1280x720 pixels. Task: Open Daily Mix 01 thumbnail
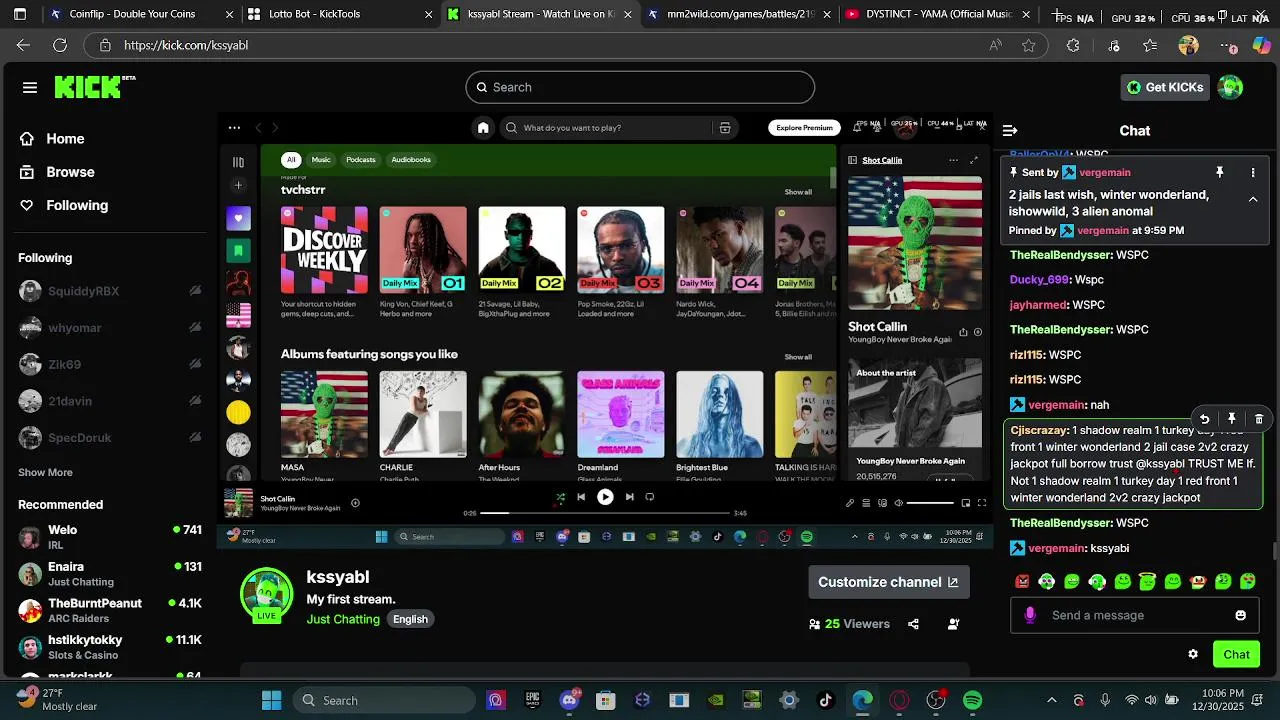tap(423, 250)
